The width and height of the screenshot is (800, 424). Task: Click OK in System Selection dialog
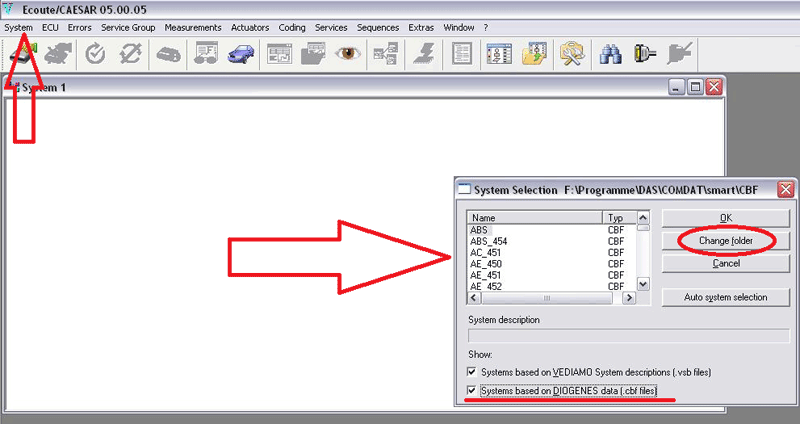tap(726, 218)
